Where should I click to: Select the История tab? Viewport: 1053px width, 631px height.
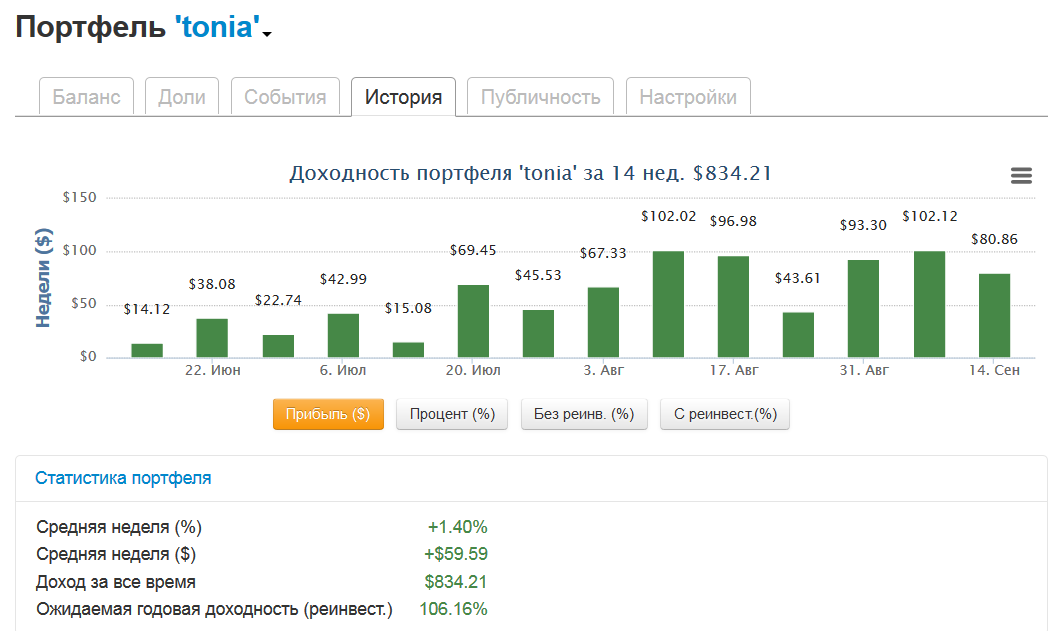(x=403, y=97)
